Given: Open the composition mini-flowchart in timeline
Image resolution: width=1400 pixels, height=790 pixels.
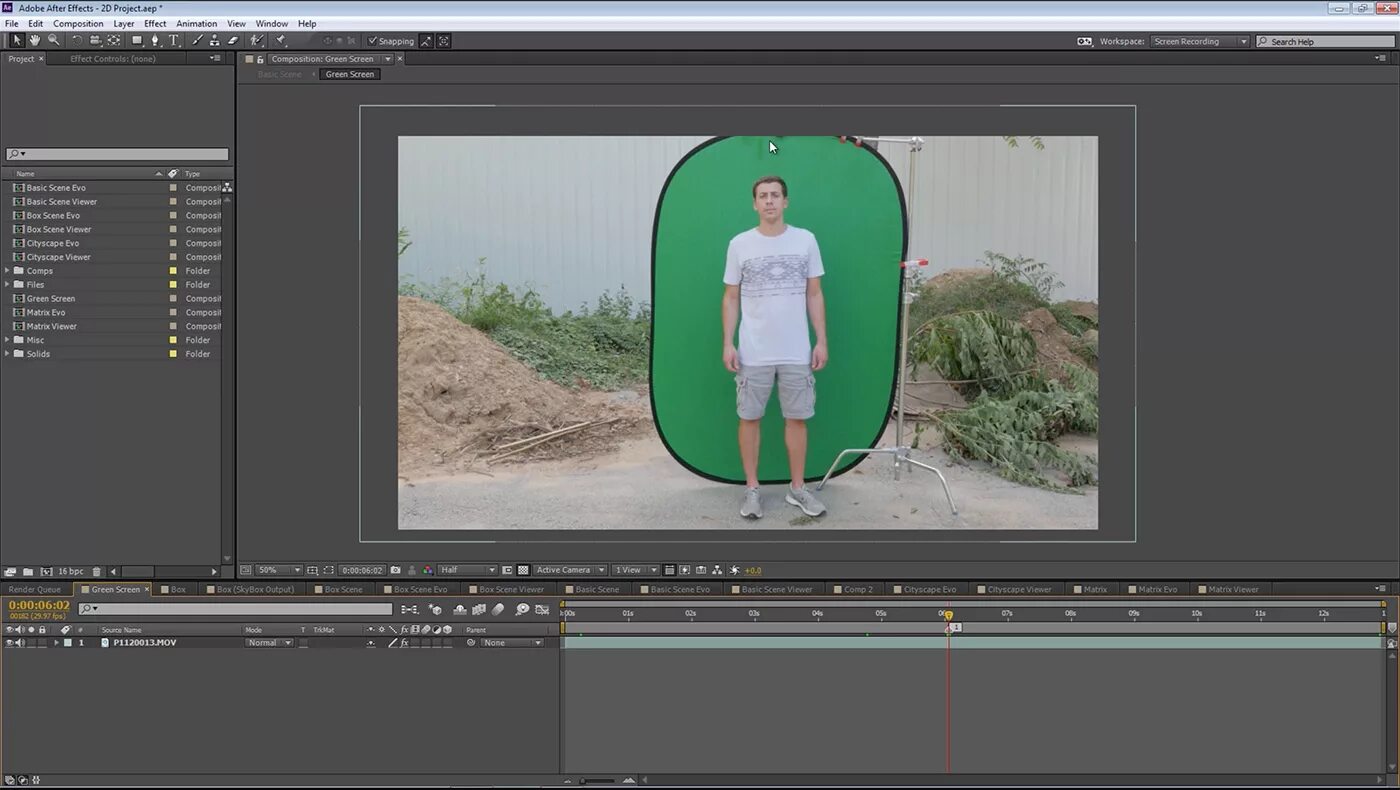Looking at the screenshot, I should pyautogui.click(x=410, y=609).
